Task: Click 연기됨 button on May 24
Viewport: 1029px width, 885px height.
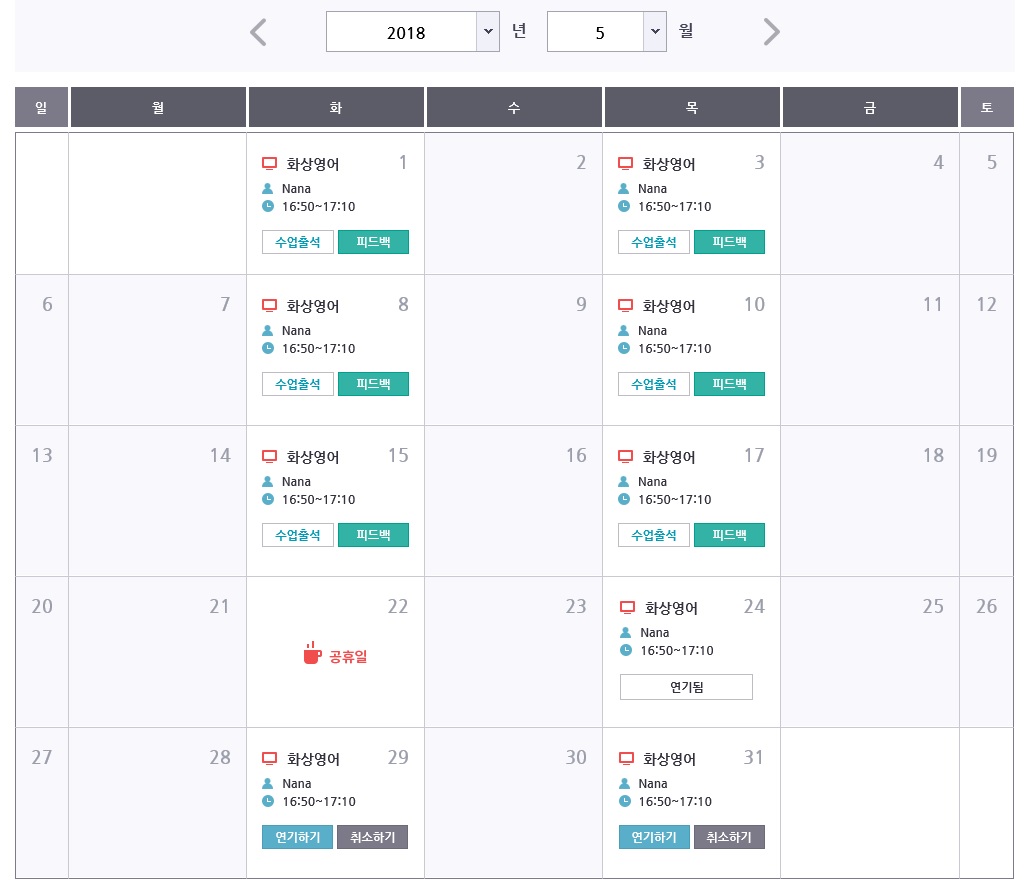Action: coord(686,687)
